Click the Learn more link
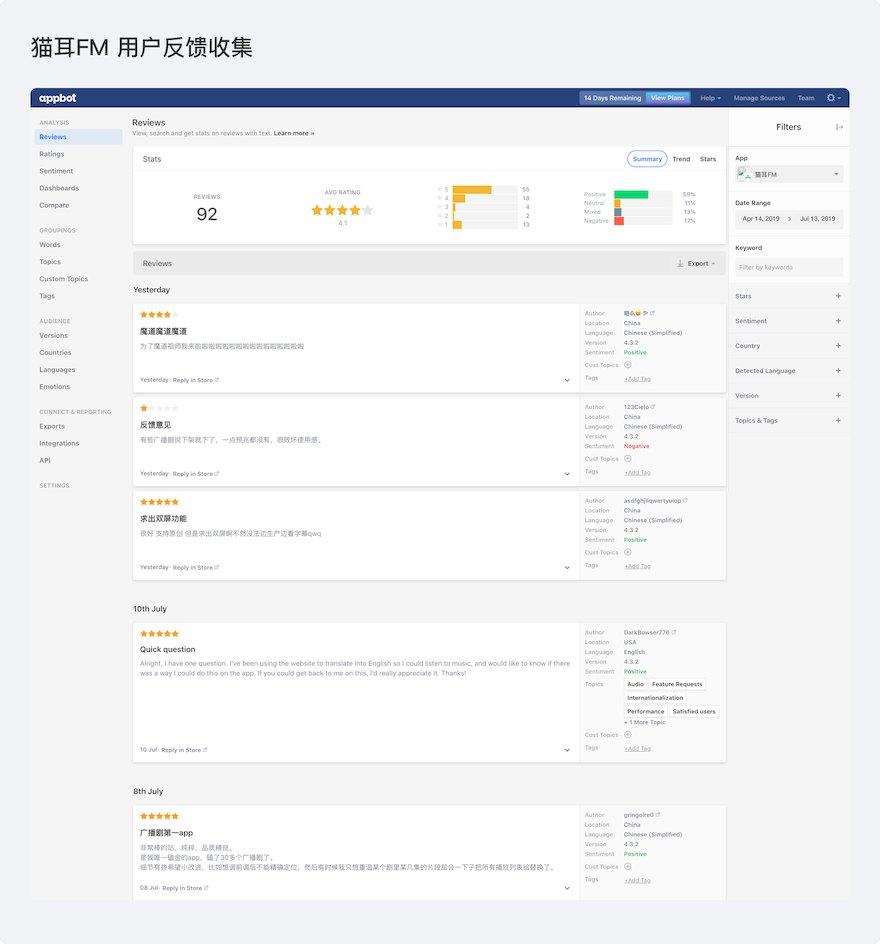Image resolution: width=880 pixels, height=944 pixels. click(294, 133)
